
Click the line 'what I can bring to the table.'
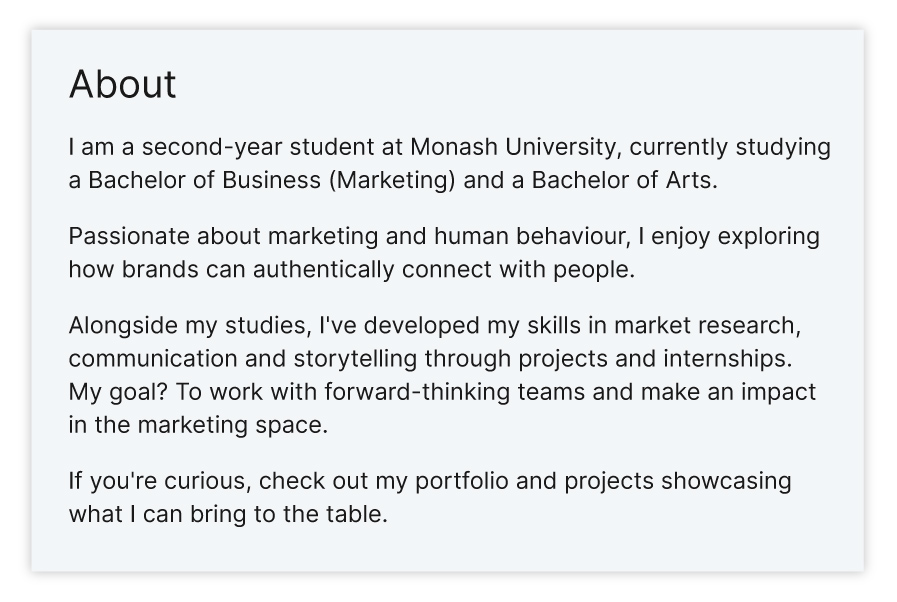pos(228,514)
